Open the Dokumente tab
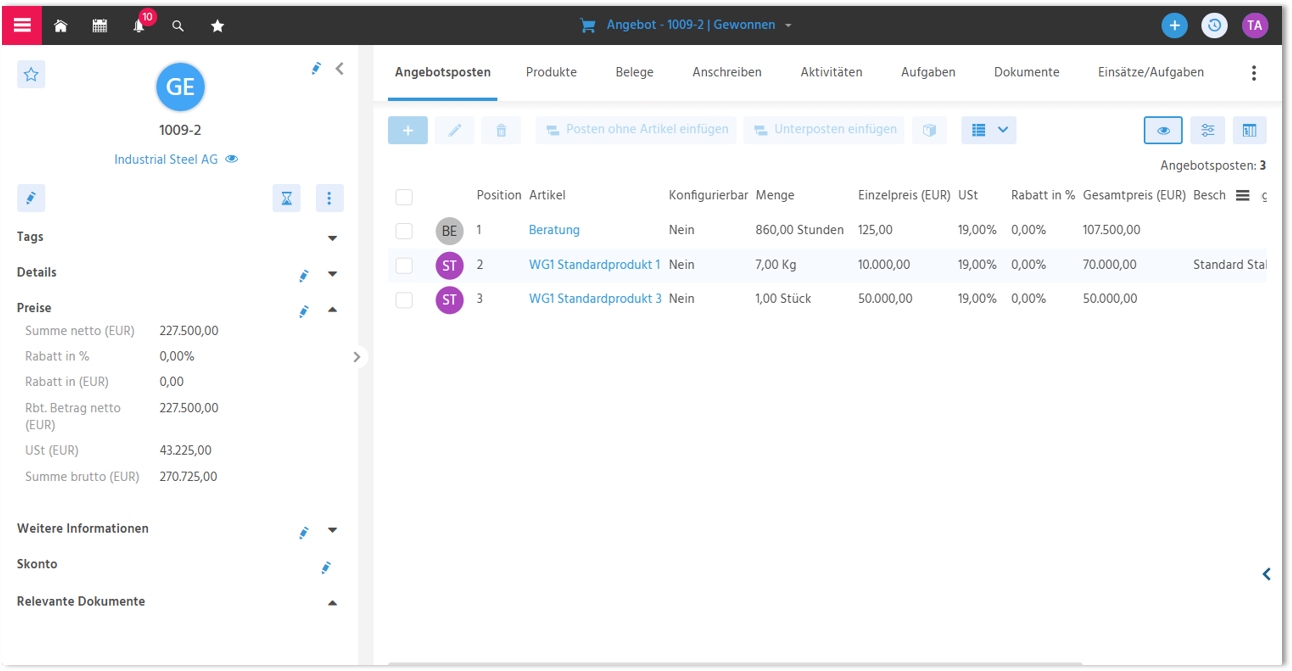This screenshot has height=671, width=1292. [1026, 72]
